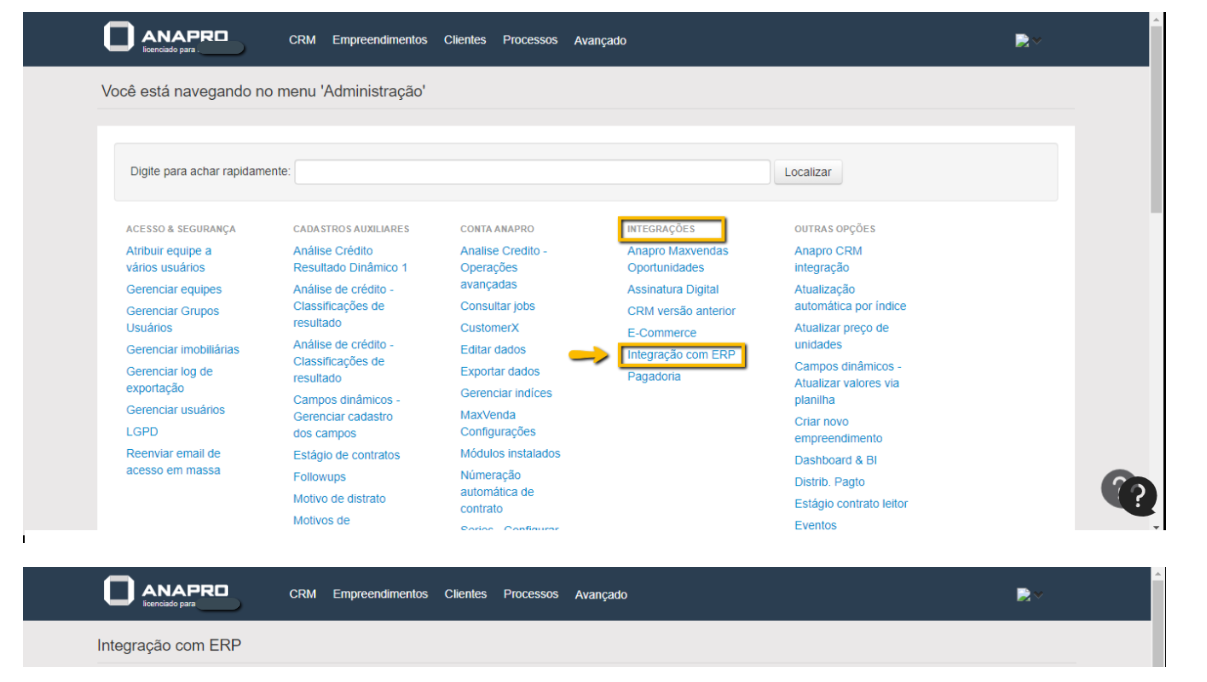Open Clientes menu on the Administração page
This screenshot has width=1207, height=682.
(465, 40)
